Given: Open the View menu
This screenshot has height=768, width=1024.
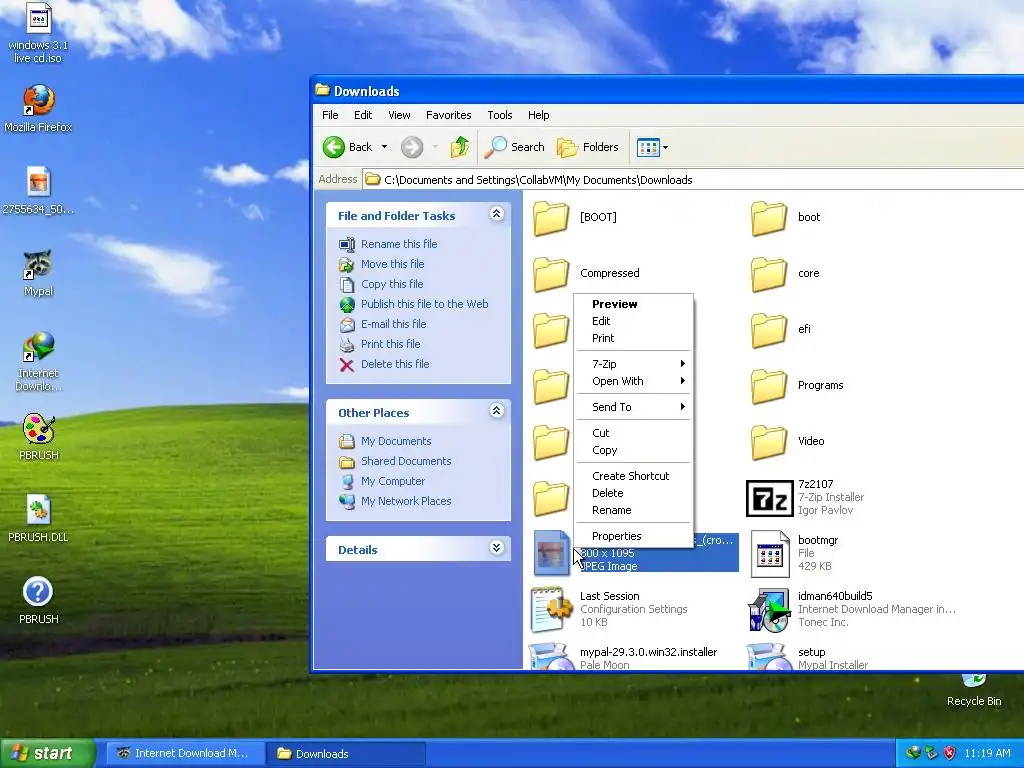Looking at the screenshot, I should coord(399,115).
